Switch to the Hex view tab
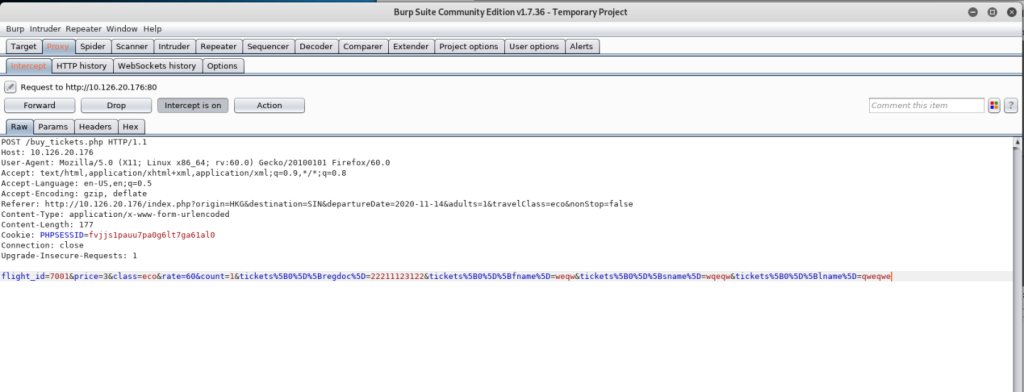The width and height of the screenshot is (1024, 392). click(x=131, y=127)
